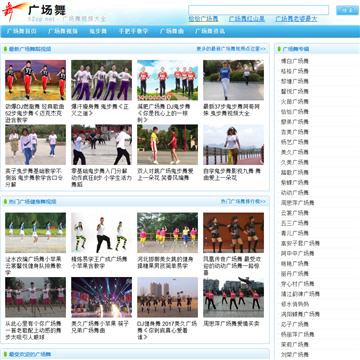
Task: Open 紫蝶广场舞 sidebar entry
Action: click(x=295, y=182)
